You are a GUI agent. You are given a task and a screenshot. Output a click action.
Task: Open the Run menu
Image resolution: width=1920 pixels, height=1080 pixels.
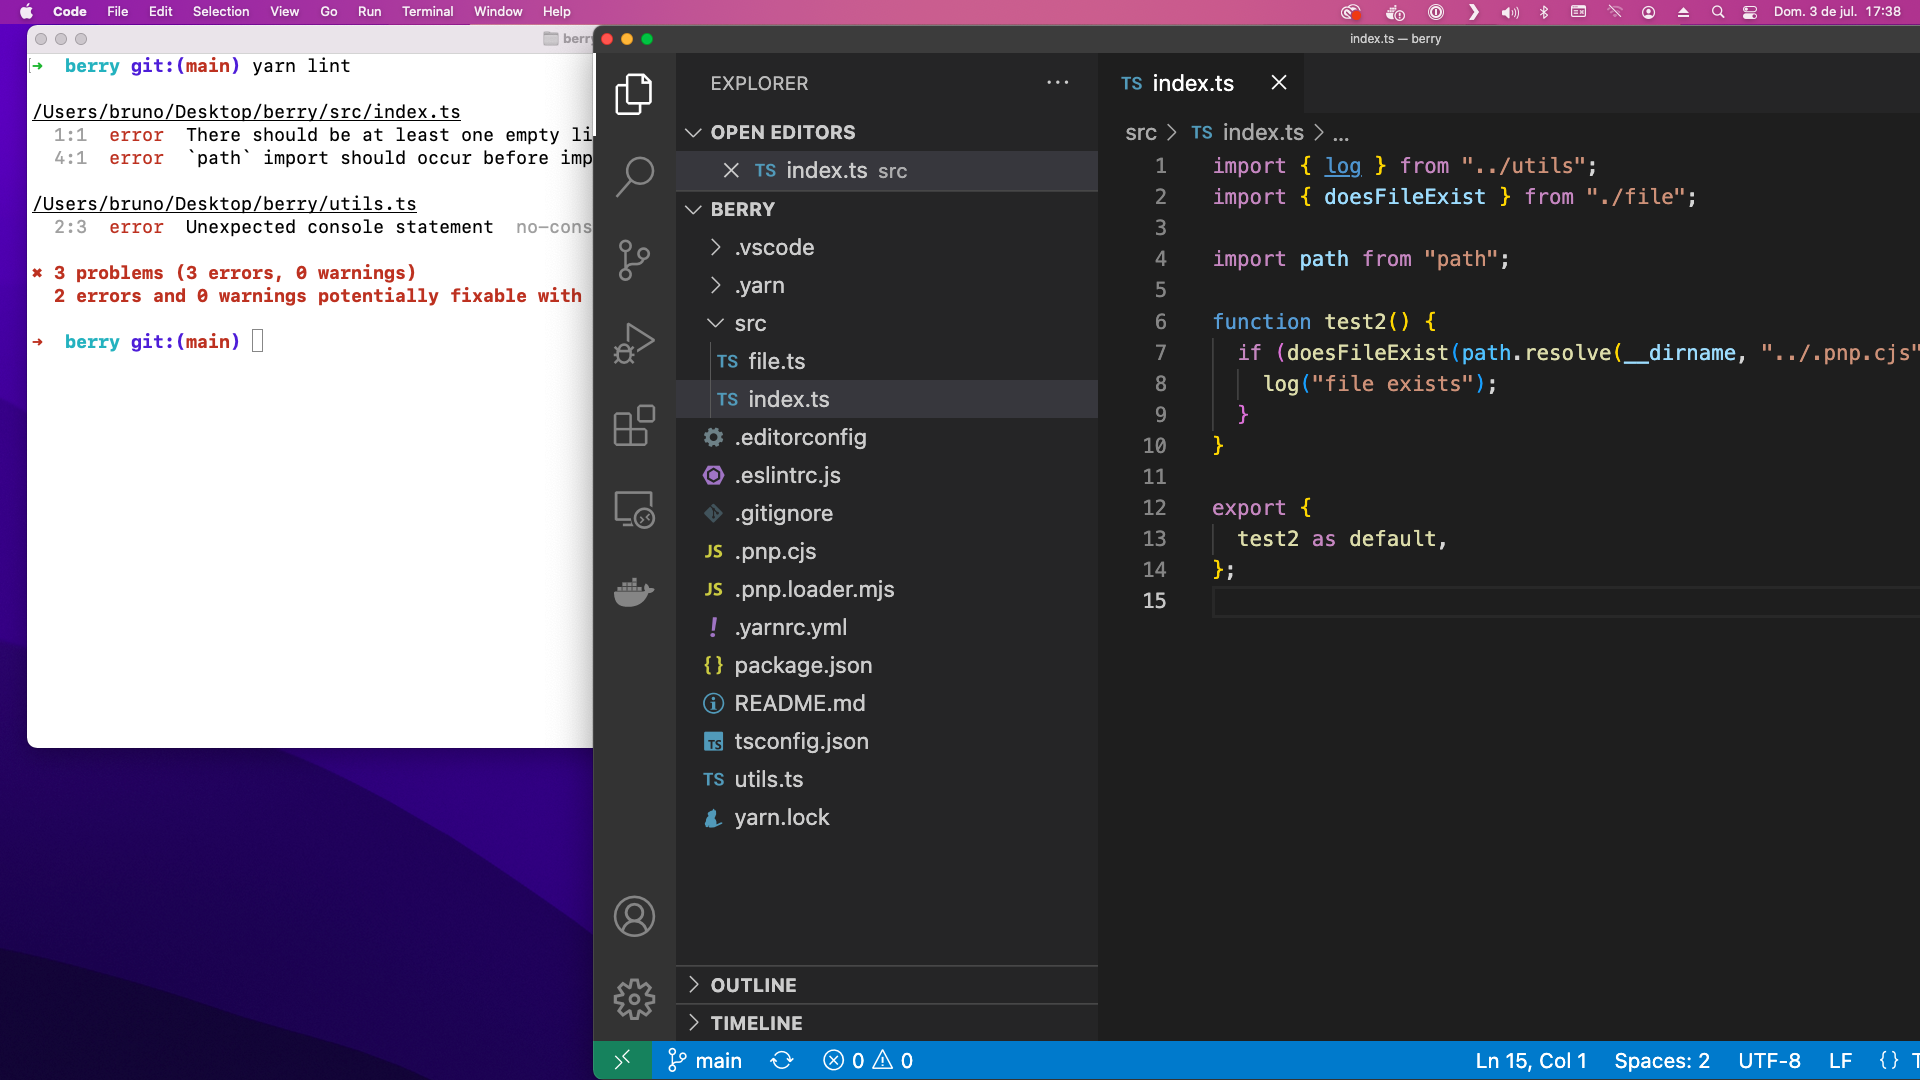[x=369, y=12]
